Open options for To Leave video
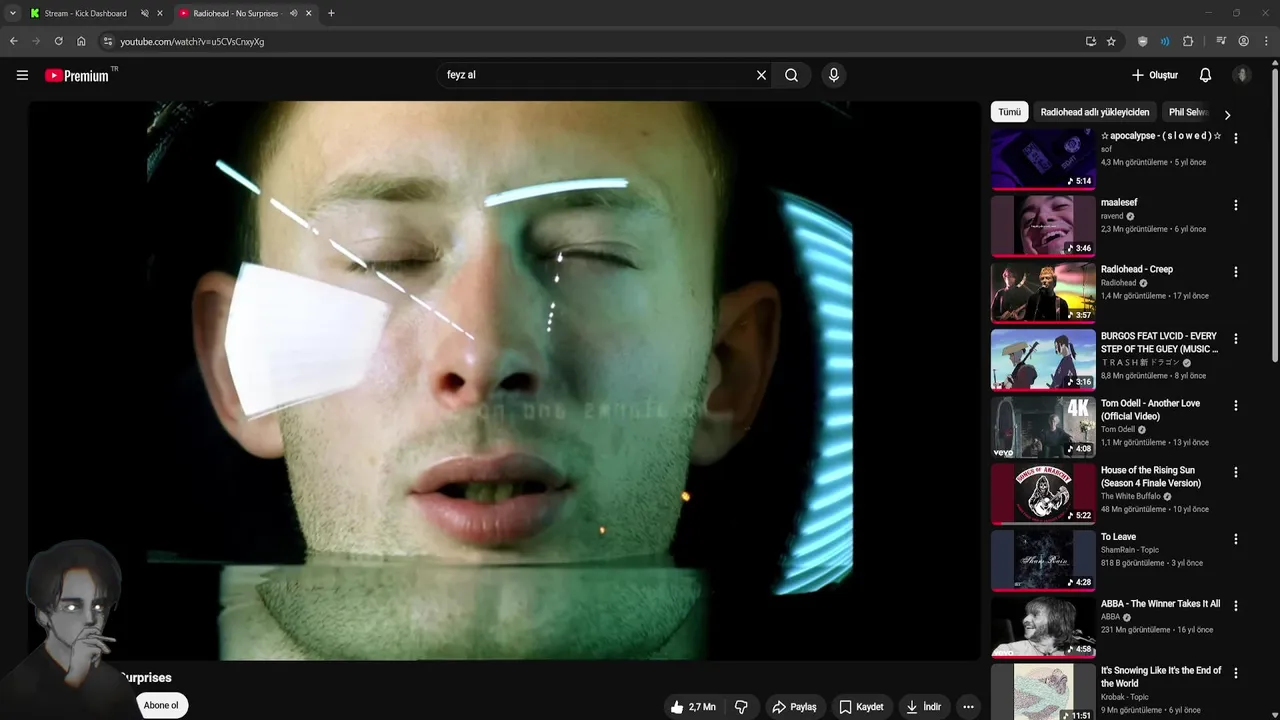Viewport: 1280px width, 720px height. click(x=1236, y=539)
